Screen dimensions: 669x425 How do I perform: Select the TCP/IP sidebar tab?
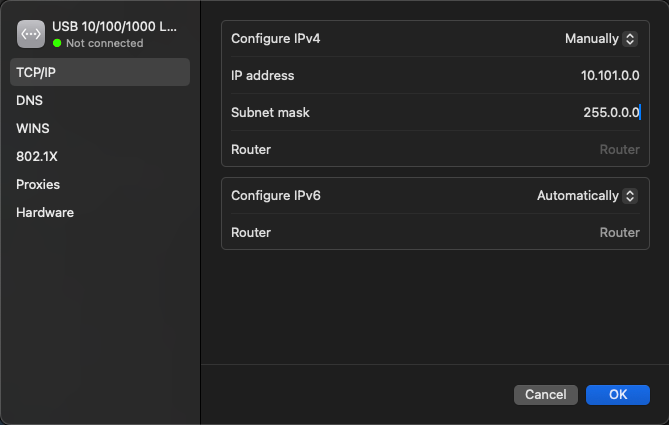click(x=100, y=72)
